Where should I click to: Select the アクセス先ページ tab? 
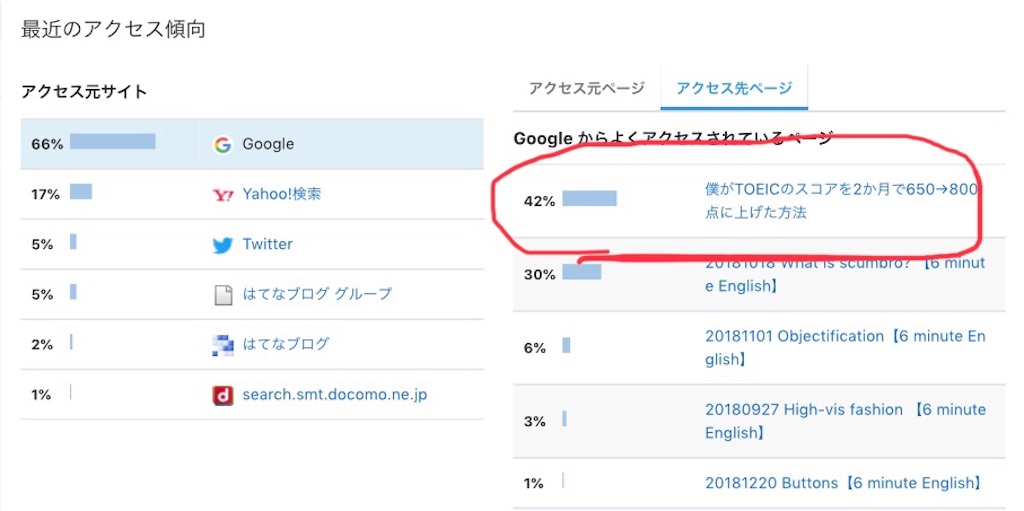point(734,88)
